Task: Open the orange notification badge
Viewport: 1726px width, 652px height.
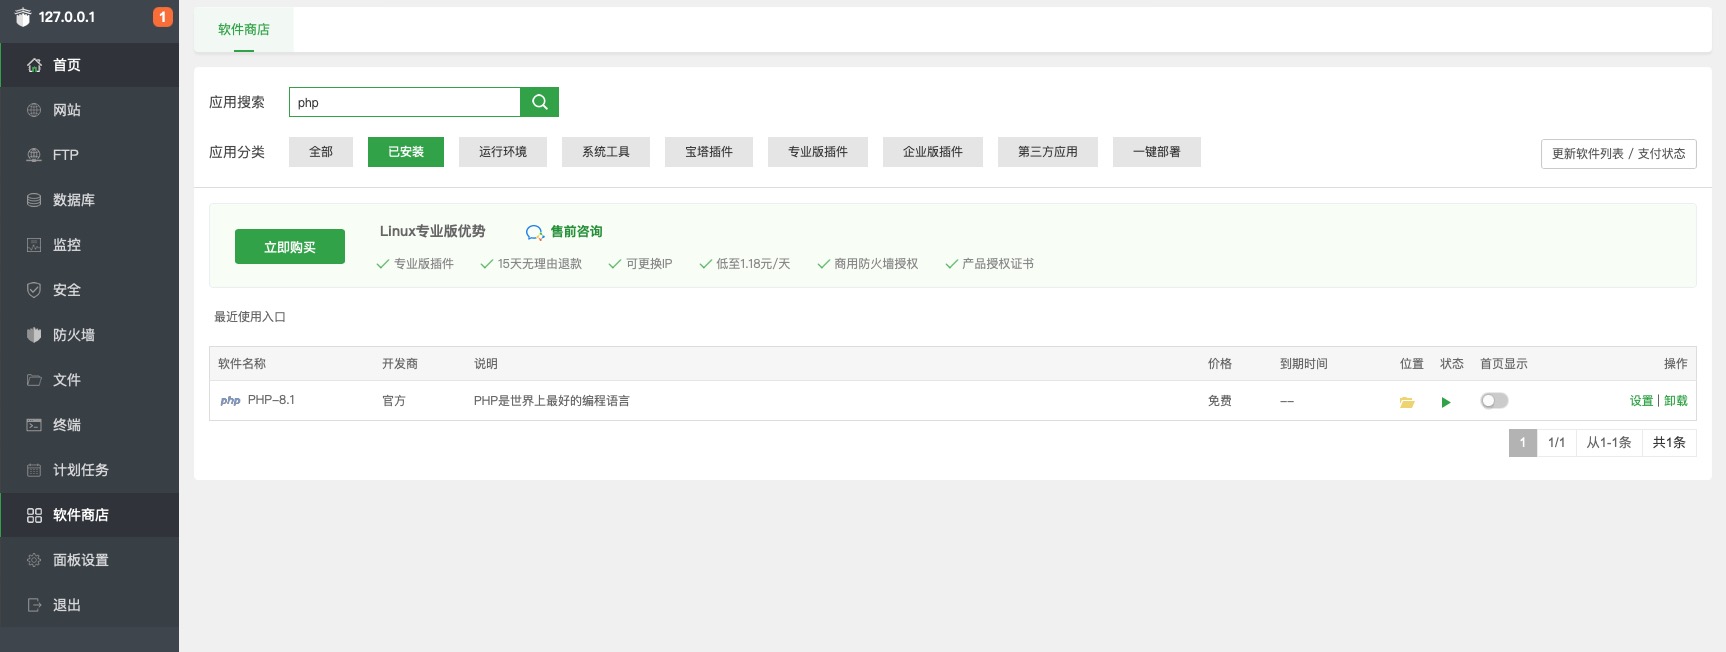Action: tap(162, 17)
